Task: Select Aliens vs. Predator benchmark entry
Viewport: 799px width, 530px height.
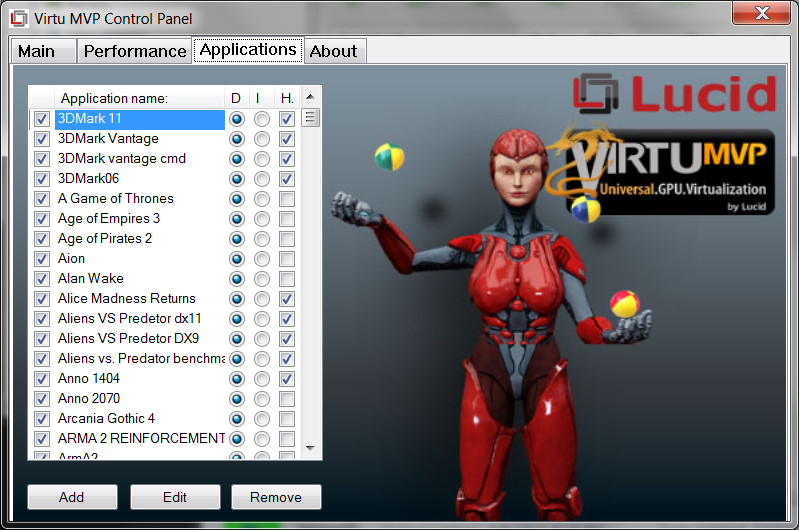Action: point(140,358)
